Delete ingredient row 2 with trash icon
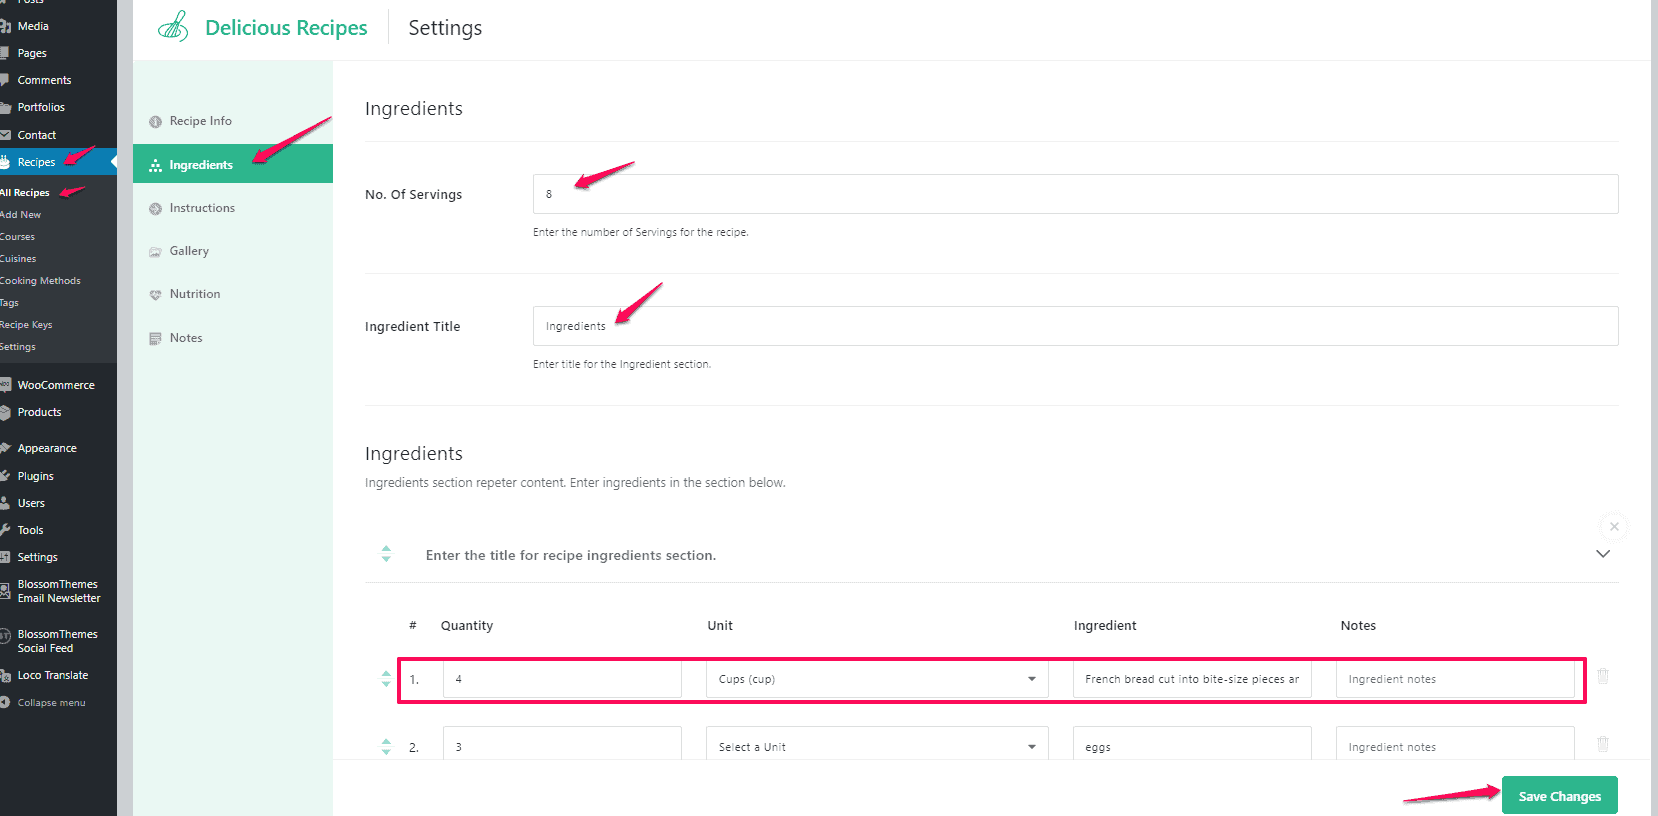 pos(1603,744)
